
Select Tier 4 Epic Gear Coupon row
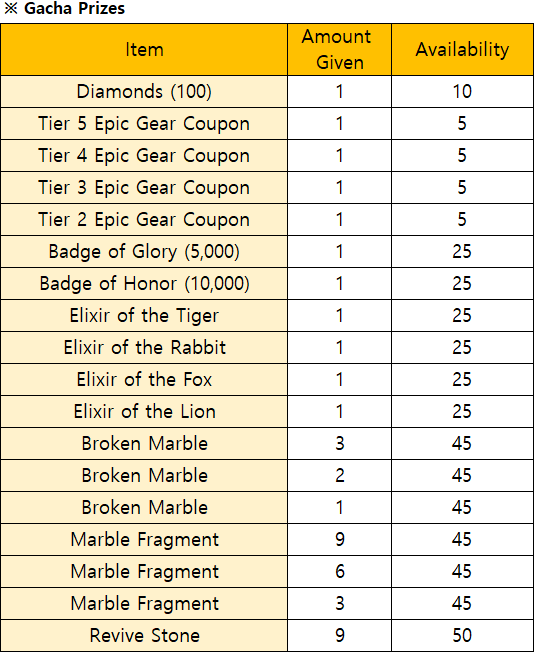267,156
